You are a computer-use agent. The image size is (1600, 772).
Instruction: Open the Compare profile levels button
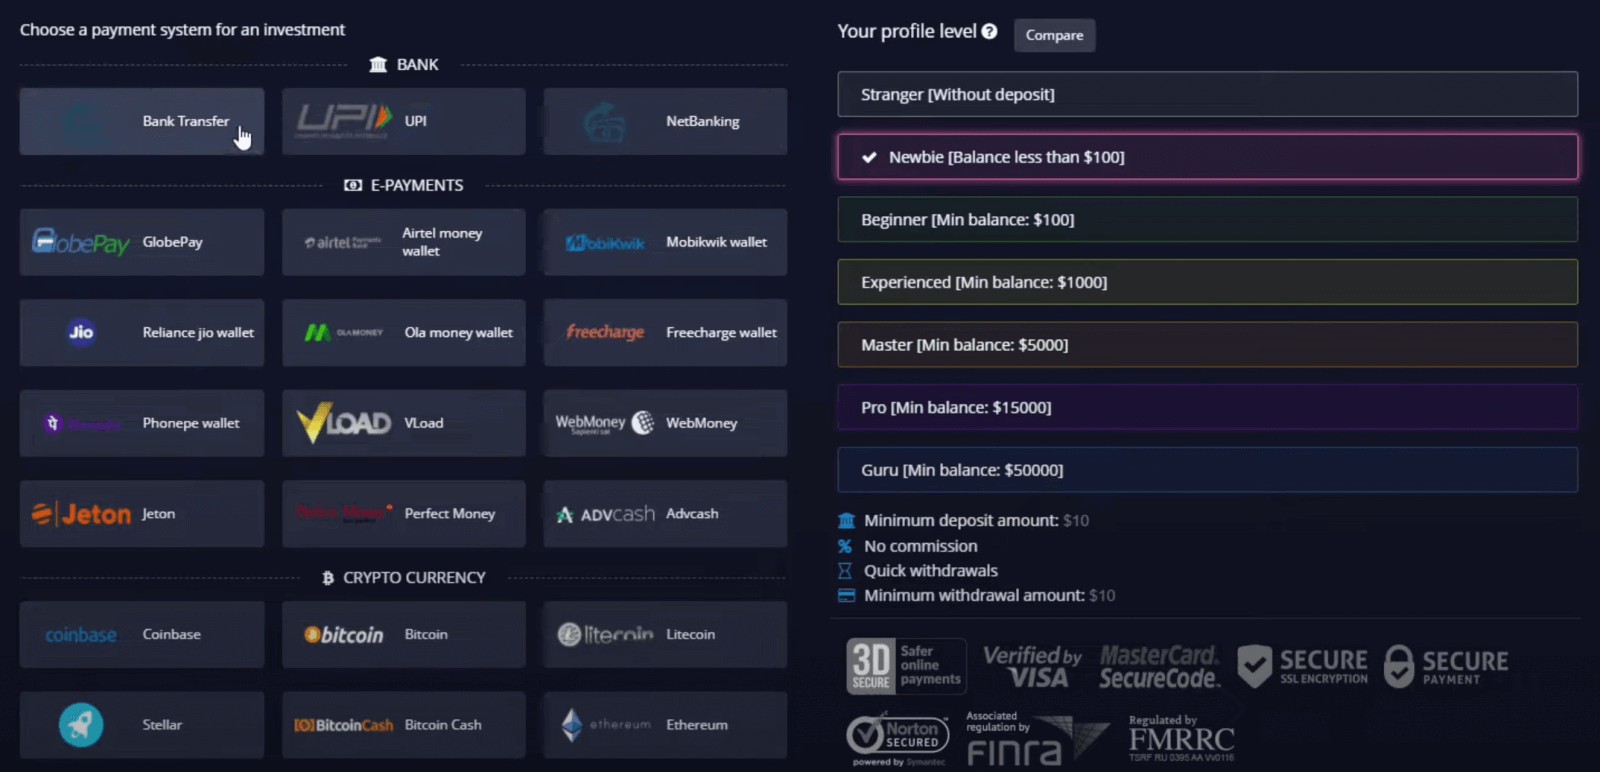[1054, 35]
